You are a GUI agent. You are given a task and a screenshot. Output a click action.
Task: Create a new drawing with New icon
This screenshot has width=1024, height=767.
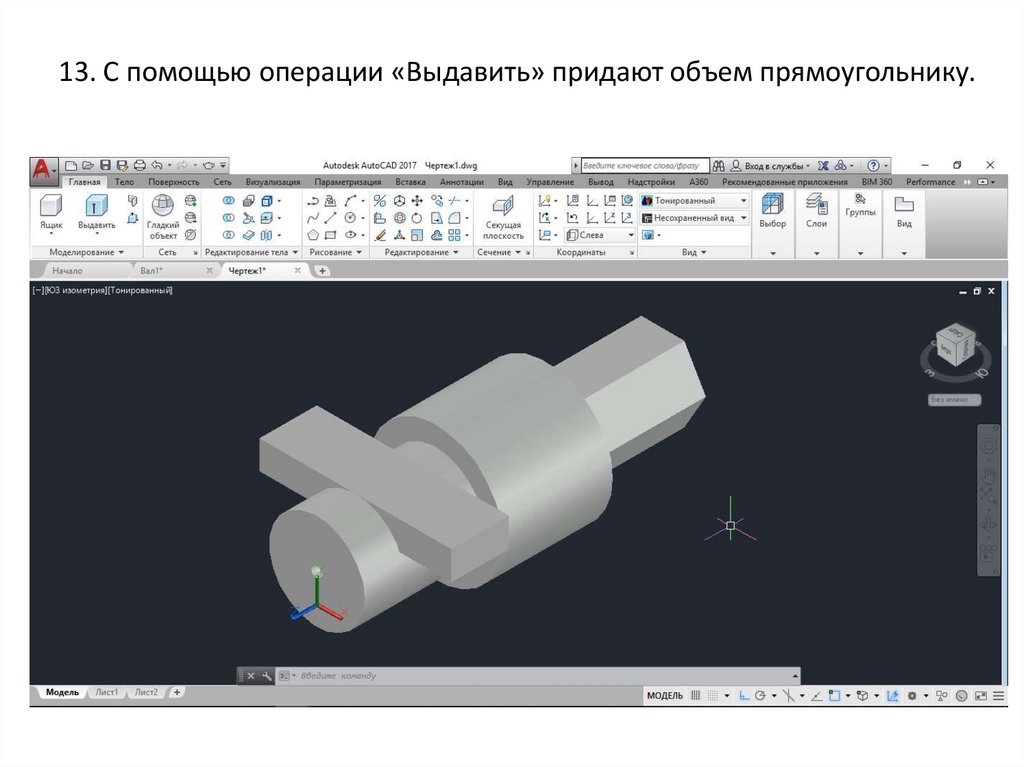coord(71,165)
